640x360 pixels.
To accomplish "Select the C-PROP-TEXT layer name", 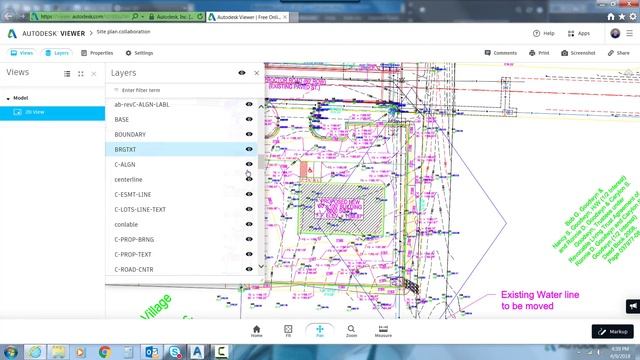I will click(133, 255).
